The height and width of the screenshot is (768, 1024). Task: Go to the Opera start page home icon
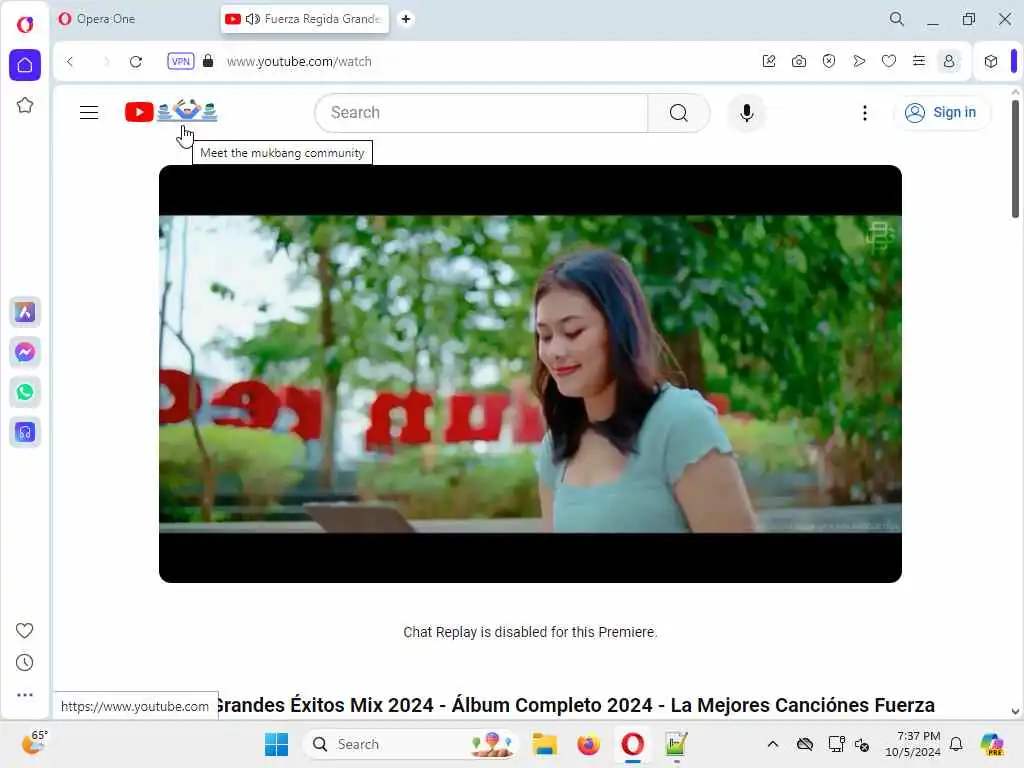click(25, 65)
